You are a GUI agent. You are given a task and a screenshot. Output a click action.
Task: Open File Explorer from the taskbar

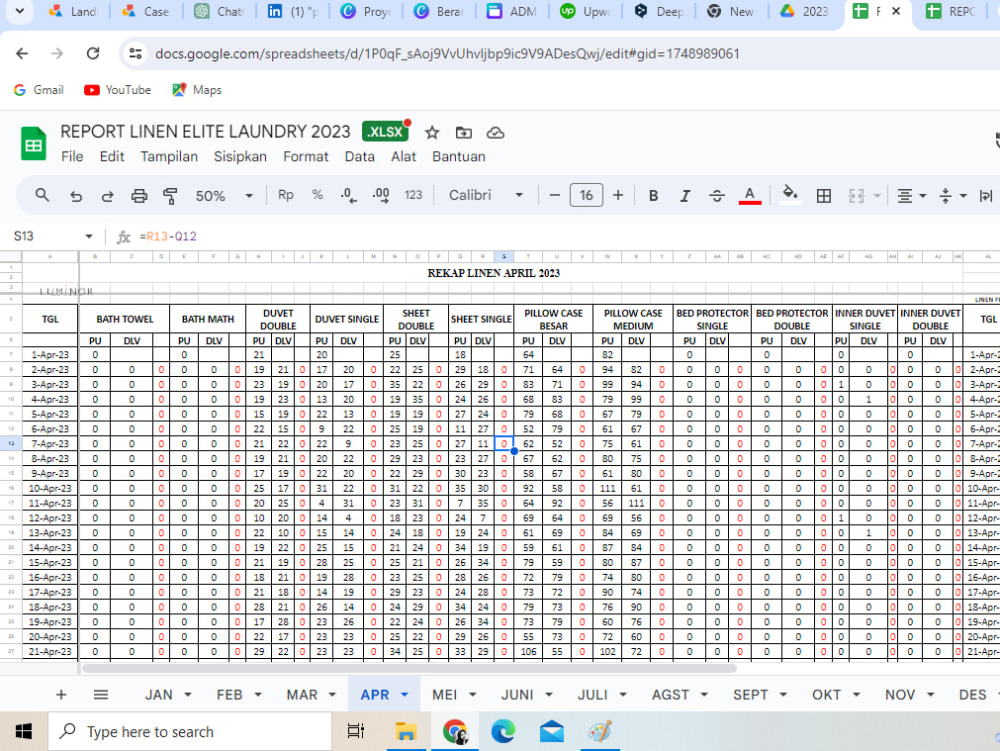tap(405, 731)
